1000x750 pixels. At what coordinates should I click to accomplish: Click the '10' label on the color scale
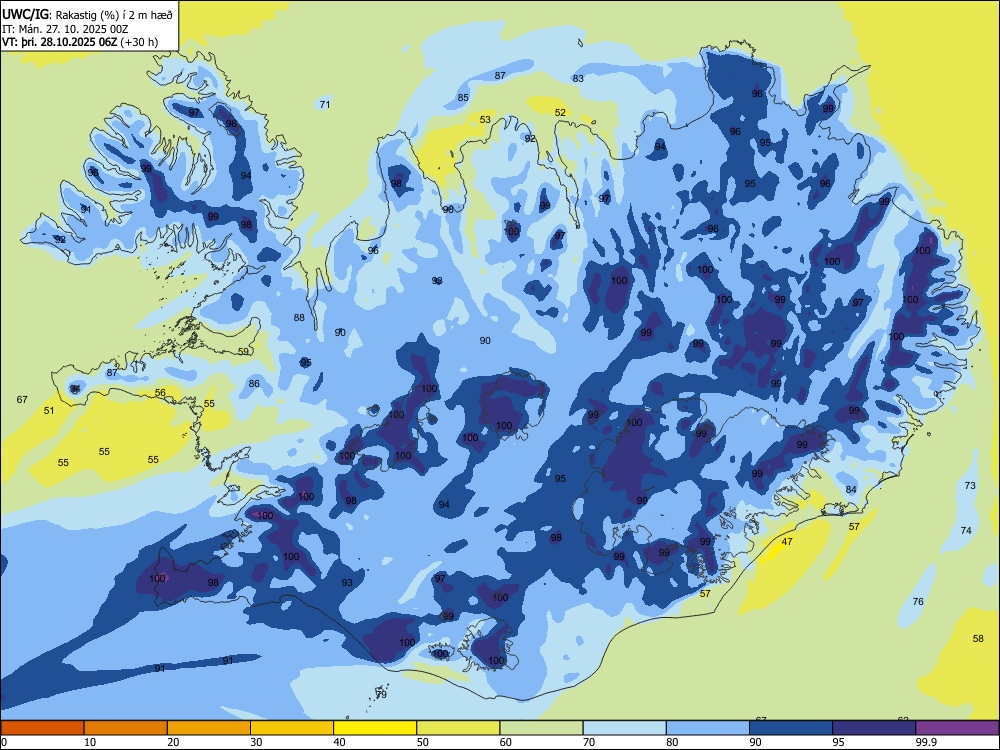(x=90, y=742)
